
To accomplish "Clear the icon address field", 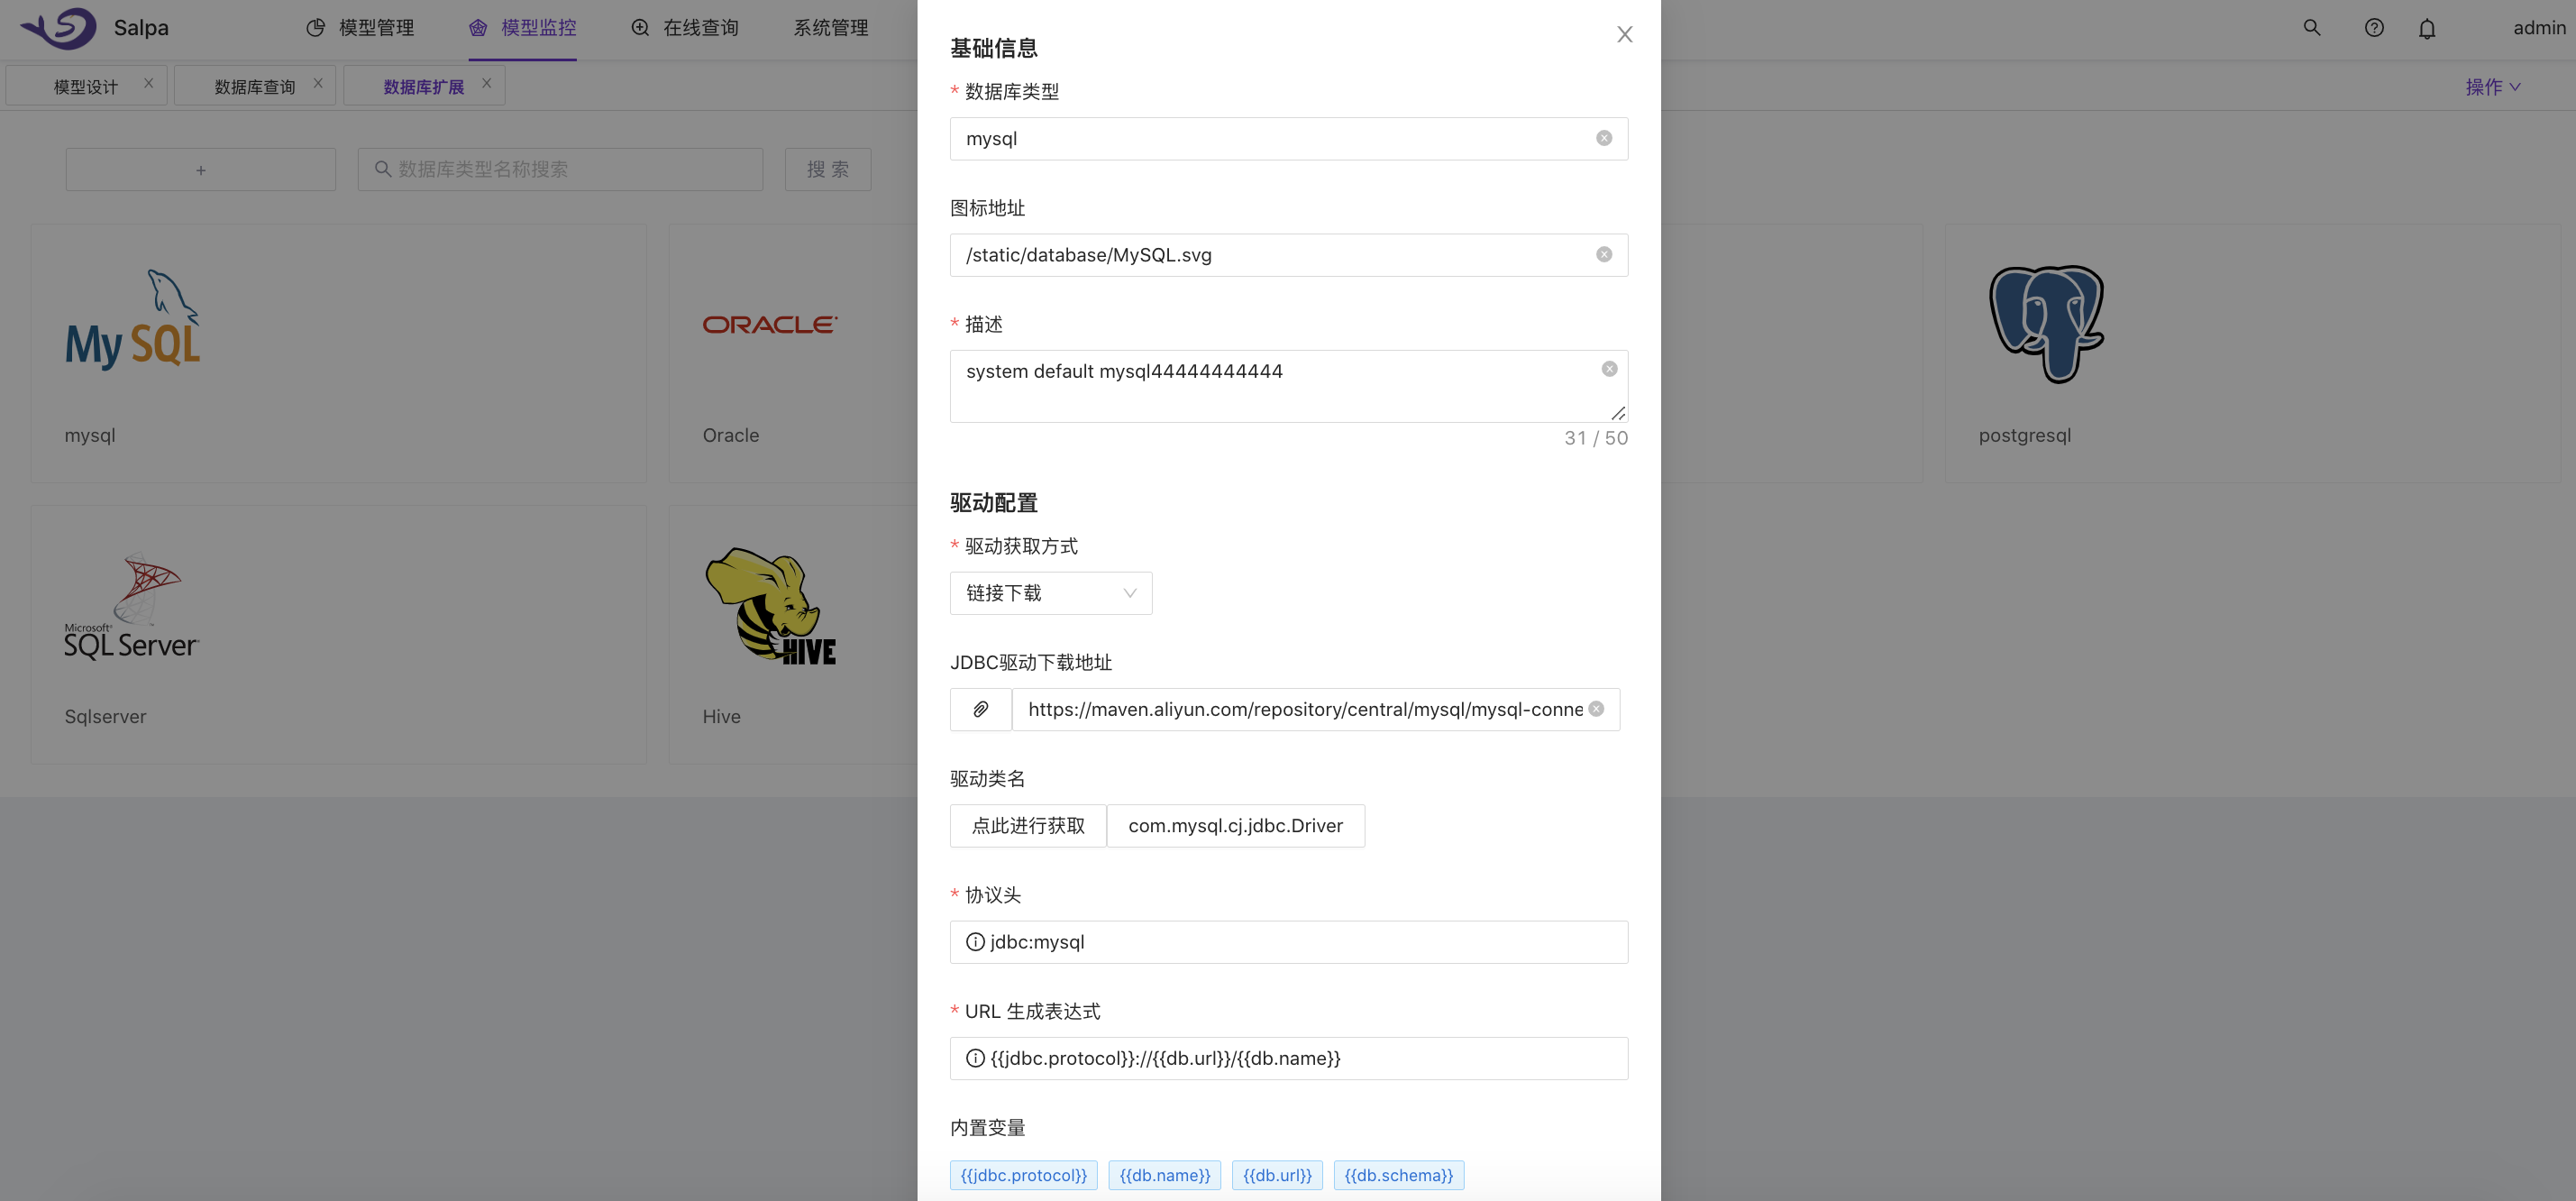I will 1604,255.
